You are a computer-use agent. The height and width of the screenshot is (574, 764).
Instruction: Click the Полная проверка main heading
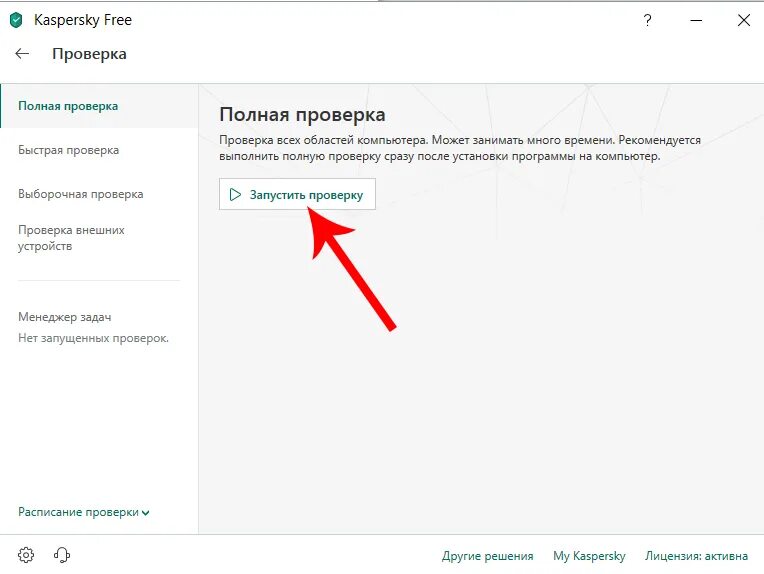pos(302,115)
